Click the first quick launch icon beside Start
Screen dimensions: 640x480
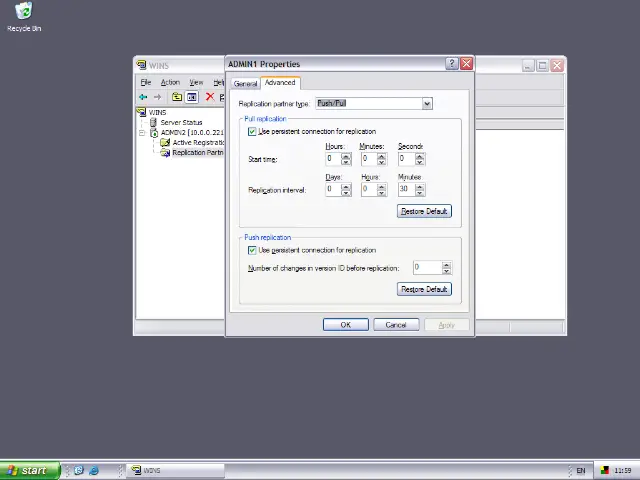click(79, 470)
